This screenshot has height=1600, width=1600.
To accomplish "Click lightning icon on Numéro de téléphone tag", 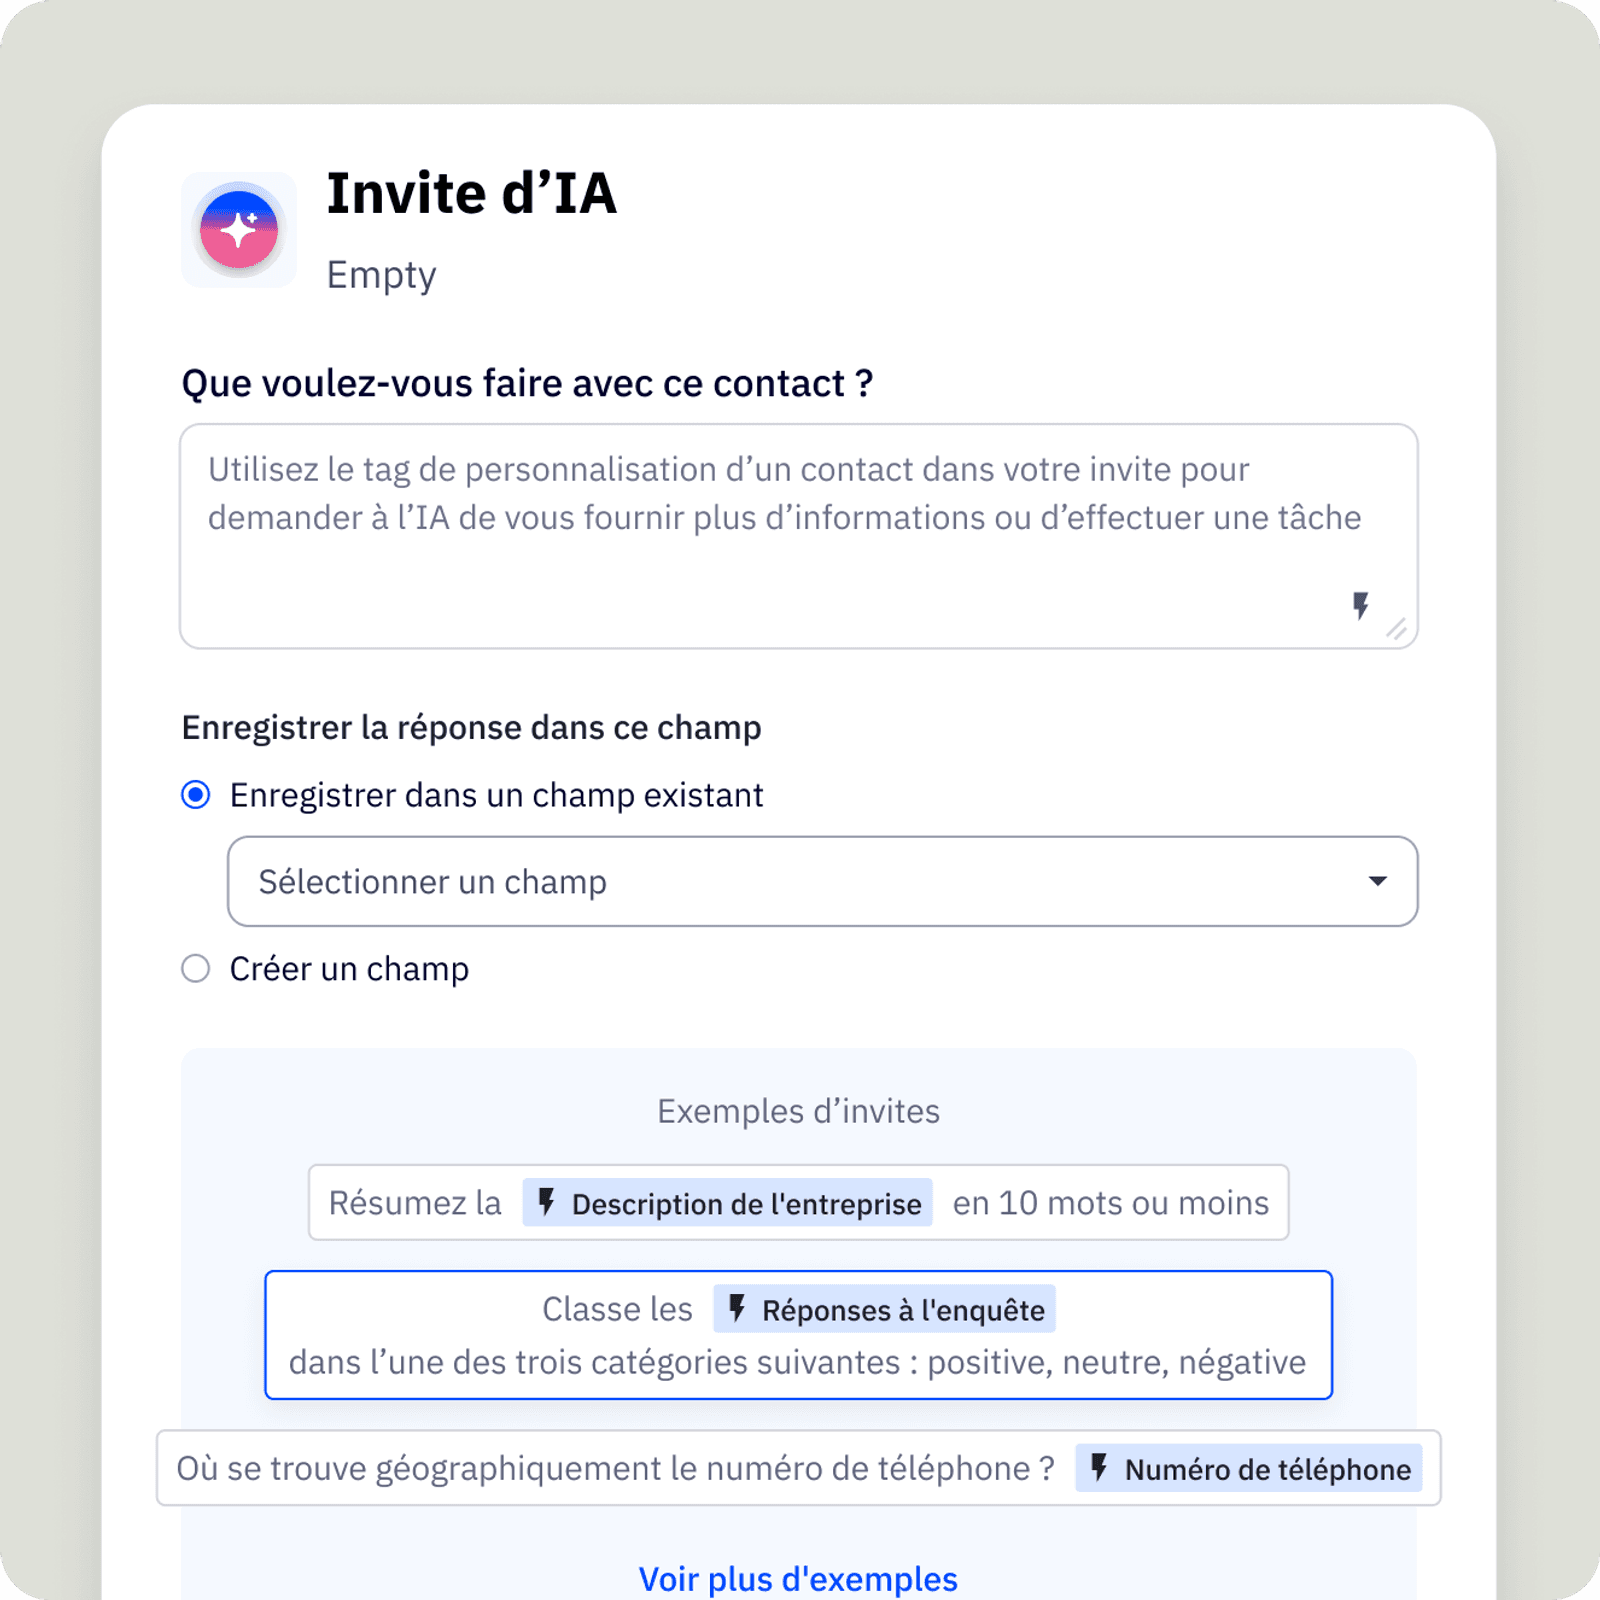I will 1099,1467.
